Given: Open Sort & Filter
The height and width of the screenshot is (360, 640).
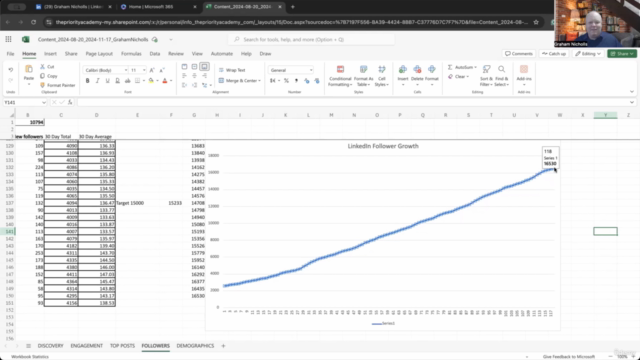Looking at the screenshot, I should 486,76.
